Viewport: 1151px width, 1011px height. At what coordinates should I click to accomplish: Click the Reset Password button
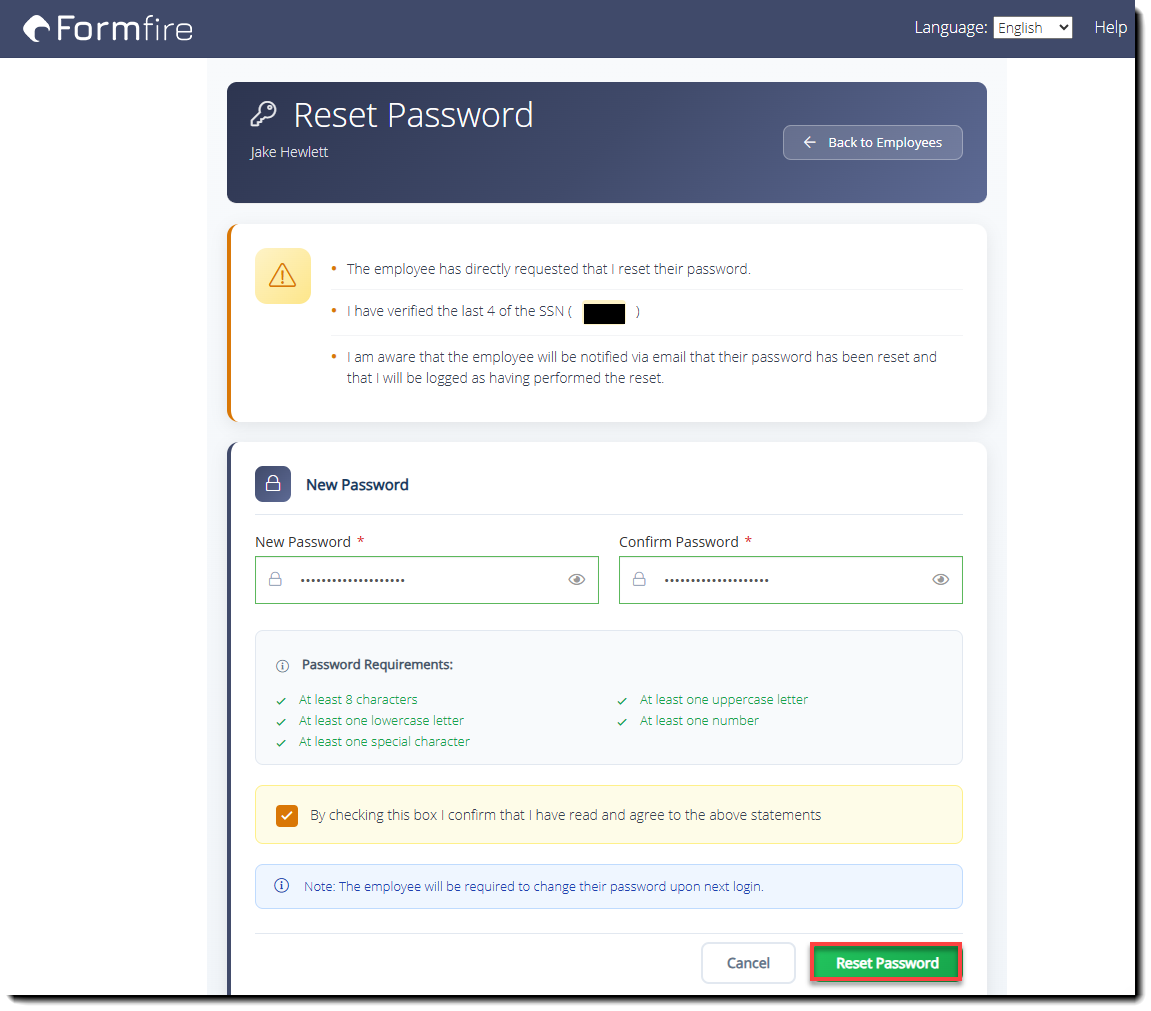885,963
